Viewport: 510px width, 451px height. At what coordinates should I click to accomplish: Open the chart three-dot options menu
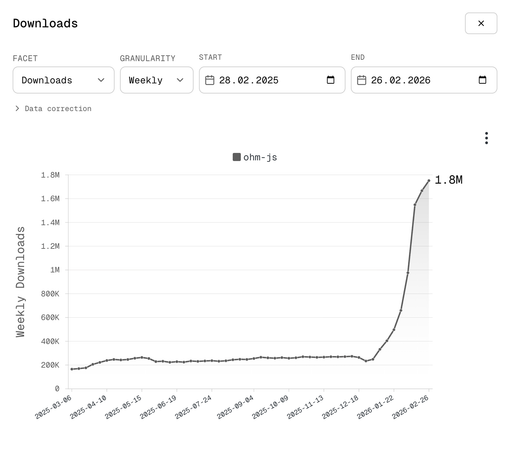point(486,138)
